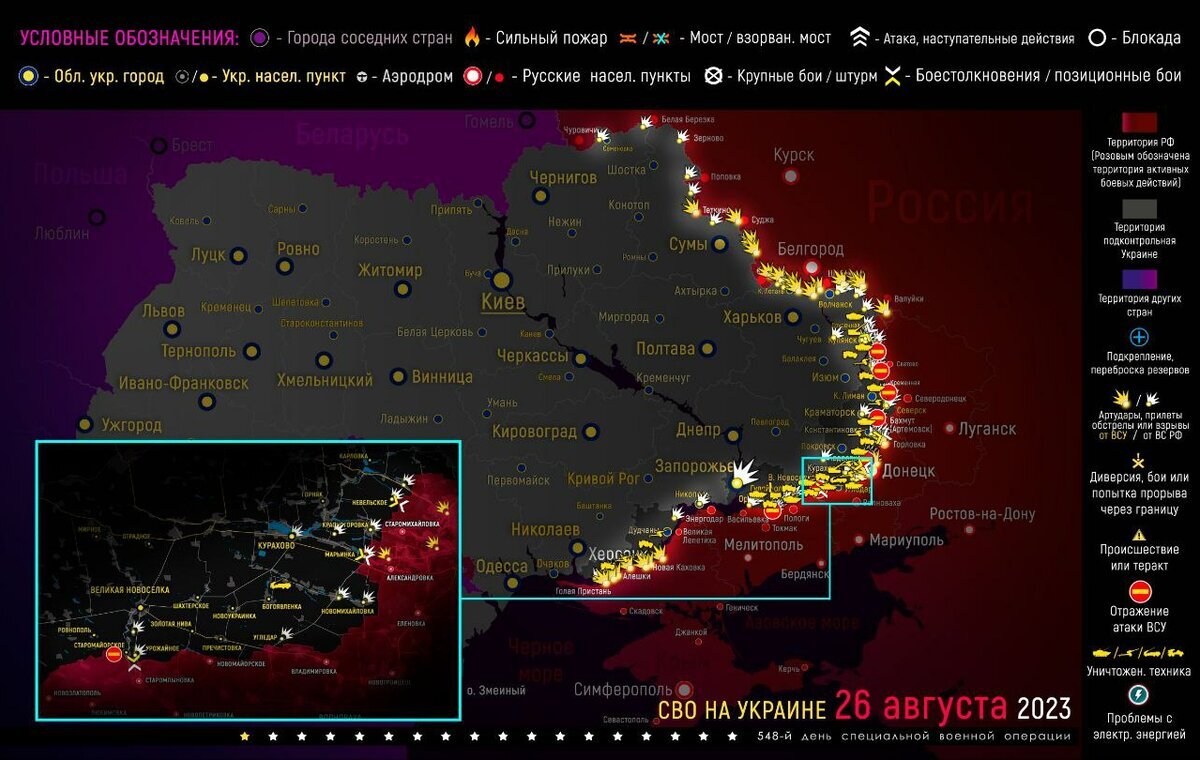Click the Хмельницкий label
This screenshot has height=760, width=1200.
coord(325,380)
